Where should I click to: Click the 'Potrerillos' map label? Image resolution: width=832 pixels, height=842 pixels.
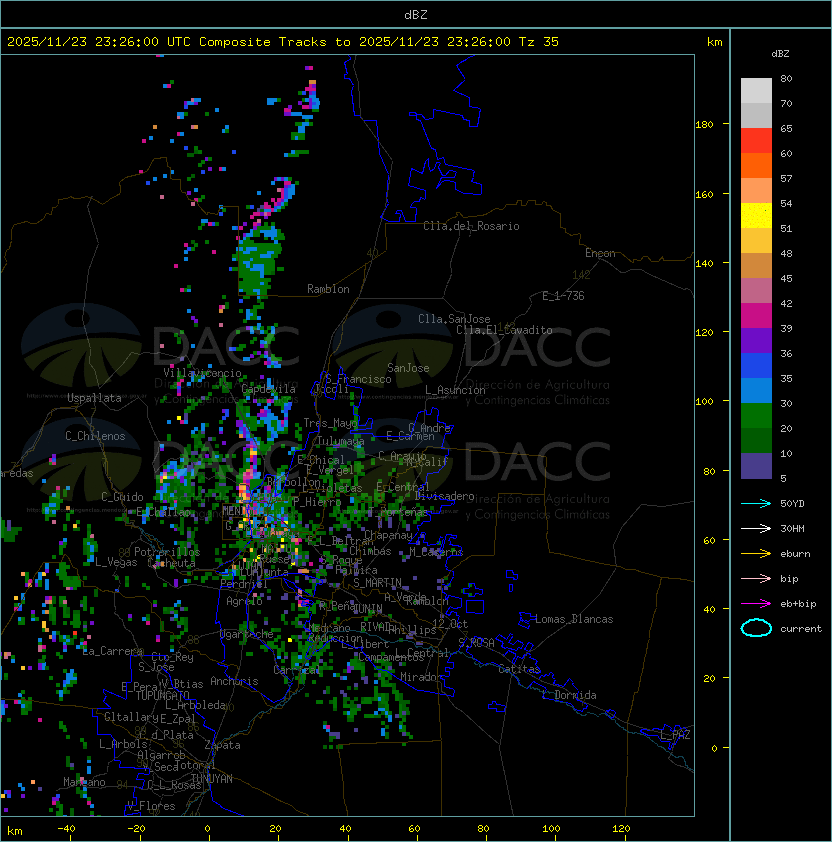pos(167,552)
